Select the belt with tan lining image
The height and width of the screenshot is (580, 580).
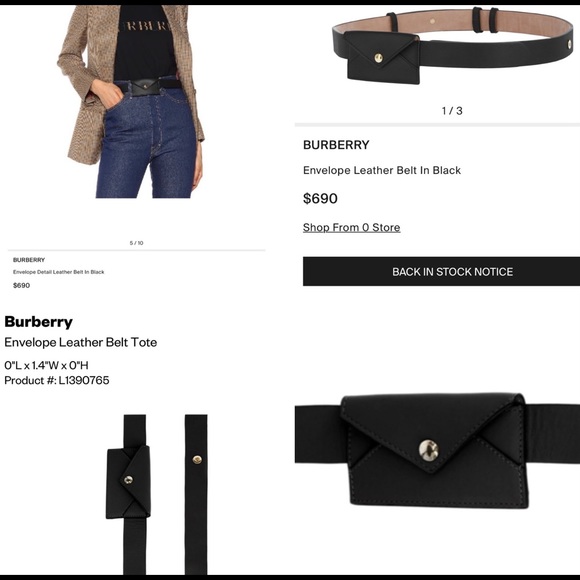(x=453, y=46)
